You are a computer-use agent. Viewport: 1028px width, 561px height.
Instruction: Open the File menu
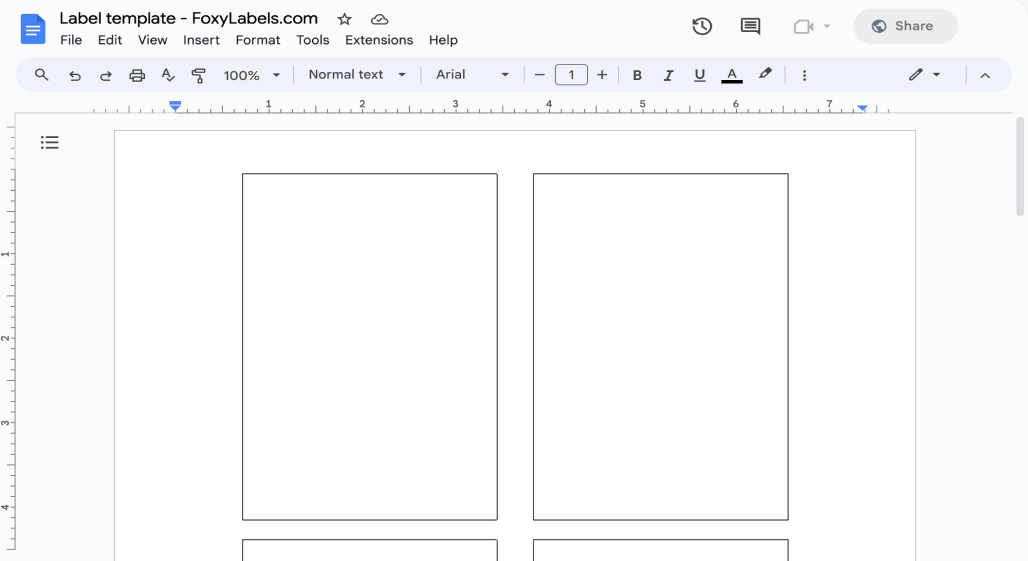coord(71,40)
